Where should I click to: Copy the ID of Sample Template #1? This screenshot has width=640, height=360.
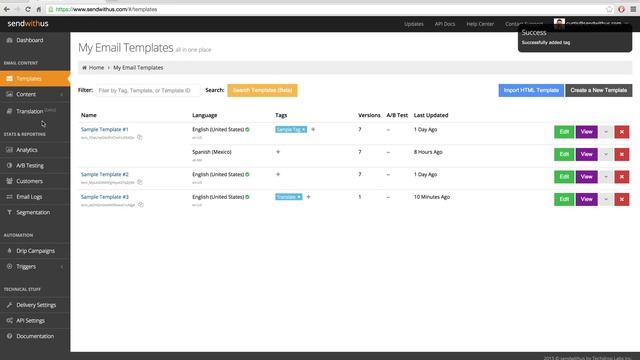pos(140,138)
